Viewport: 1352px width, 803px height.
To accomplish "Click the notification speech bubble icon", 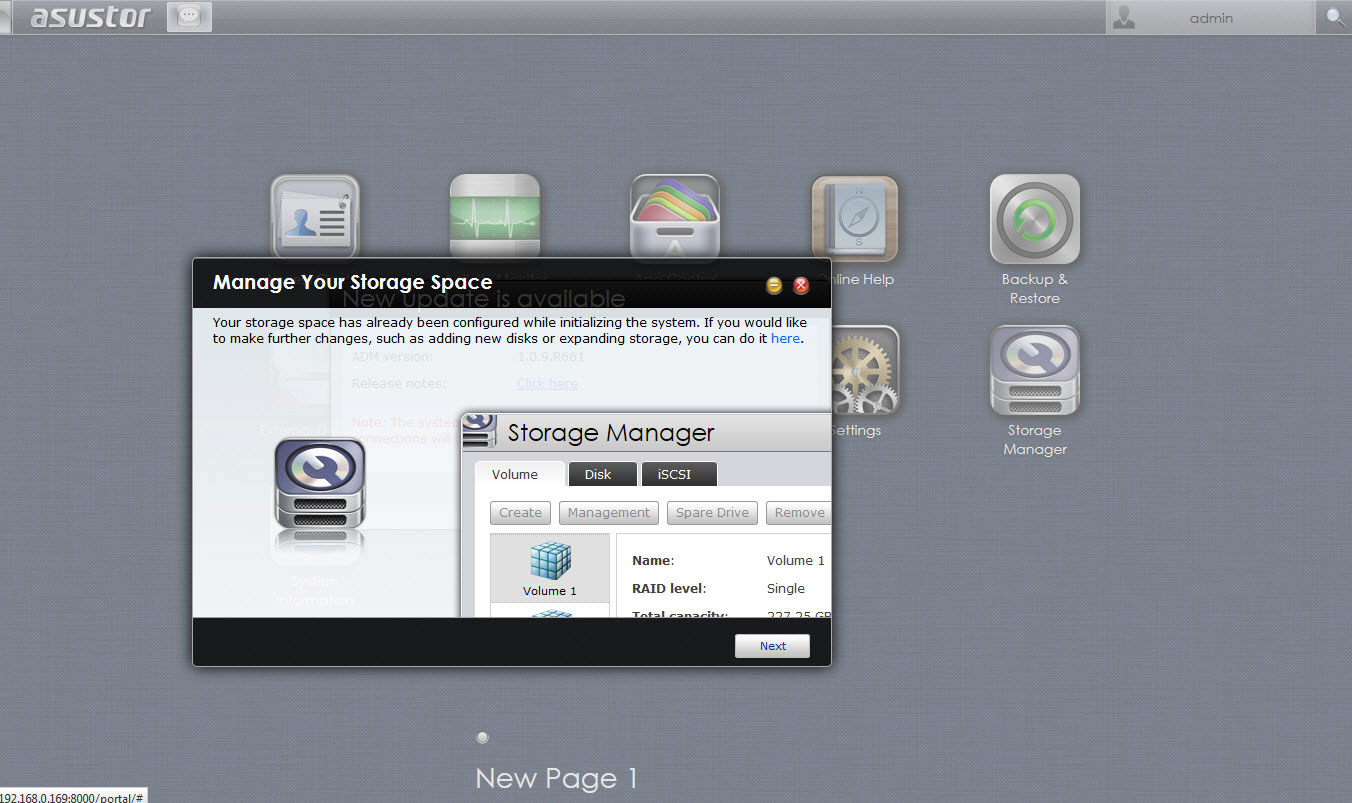I will pyautogui.click(x=189, y=17).
